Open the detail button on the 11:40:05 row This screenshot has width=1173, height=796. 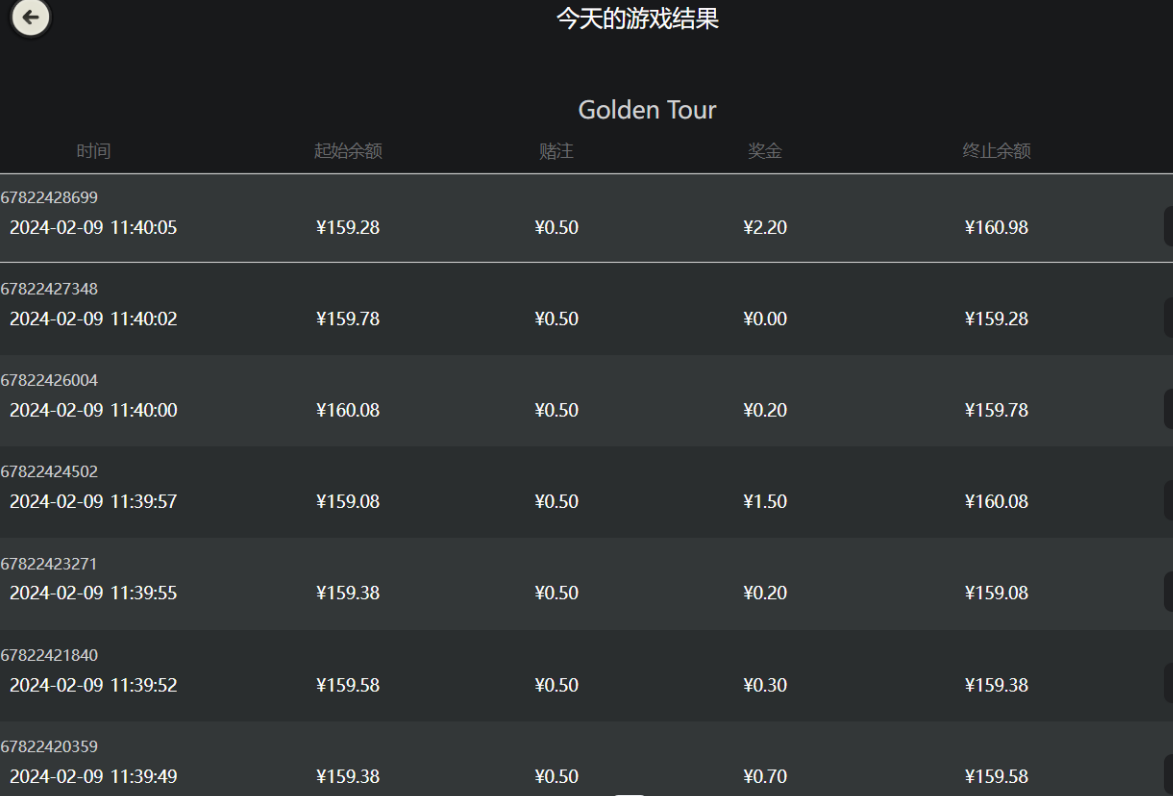(1169, 227)
